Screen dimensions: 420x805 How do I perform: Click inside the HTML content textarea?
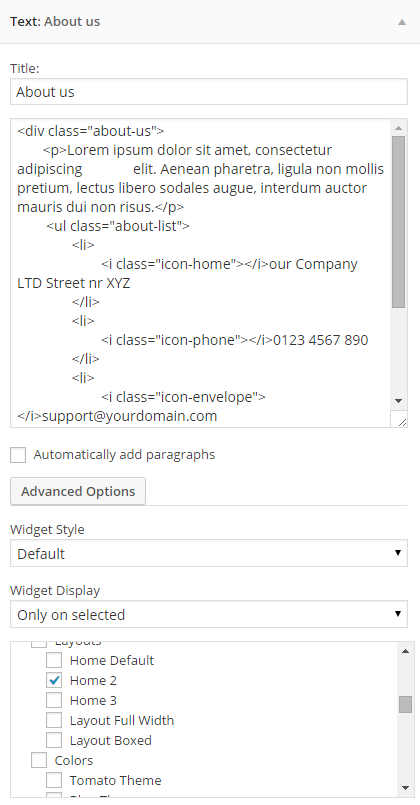point(200,273)
